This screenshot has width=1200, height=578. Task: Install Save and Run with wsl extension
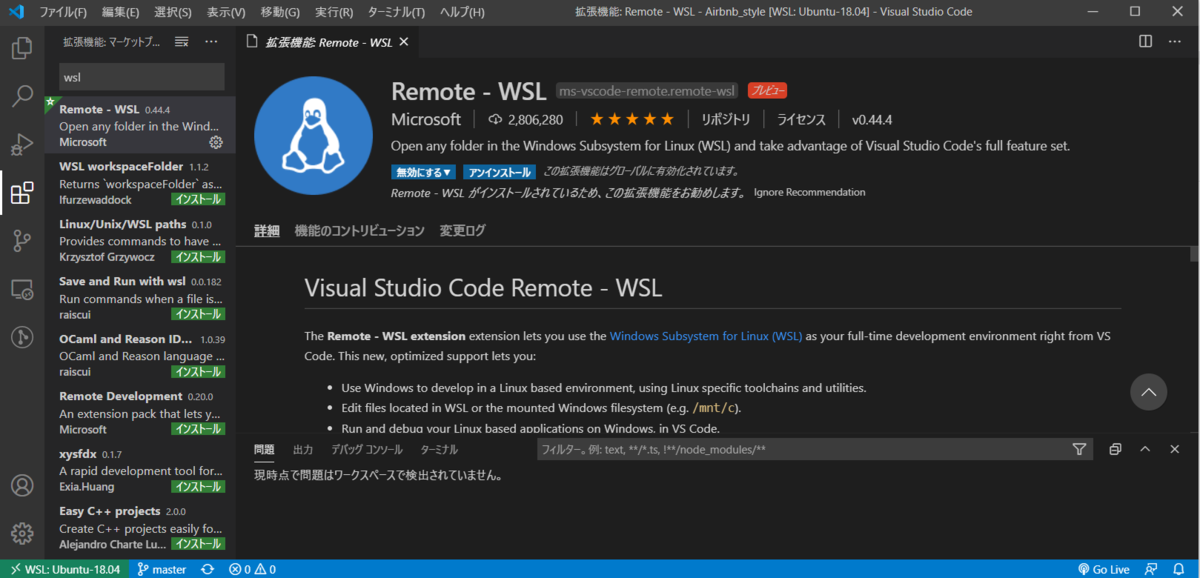(x=197, y=314)
